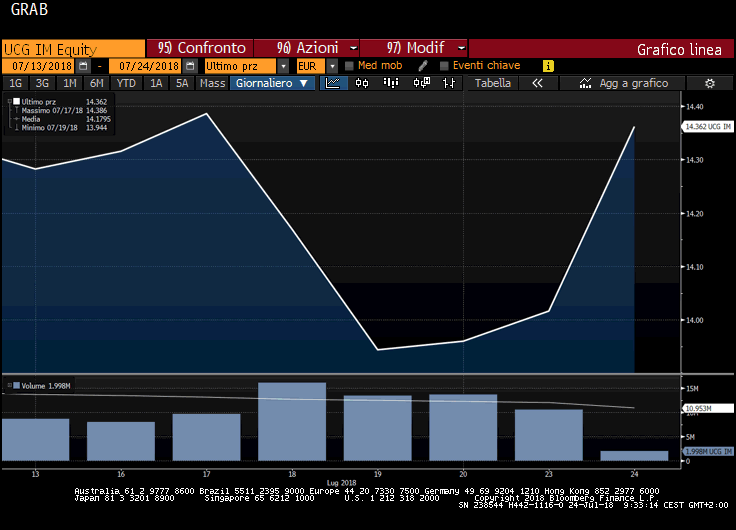Click the Volume legend color swatch
This screenshot has height=530, width=736.
[14, 385]
